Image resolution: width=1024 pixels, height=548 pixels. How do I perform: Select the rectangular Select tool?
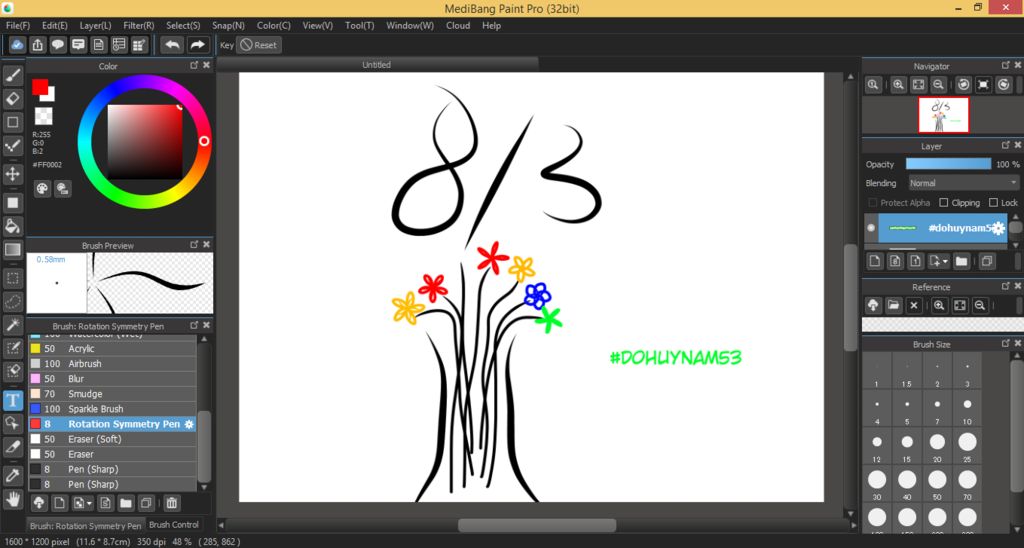coord(12,278)
